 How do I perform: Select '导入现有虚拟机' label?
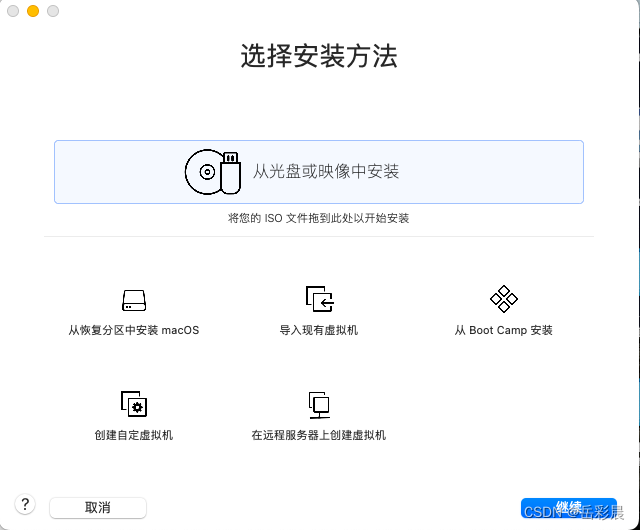(319, 330)
